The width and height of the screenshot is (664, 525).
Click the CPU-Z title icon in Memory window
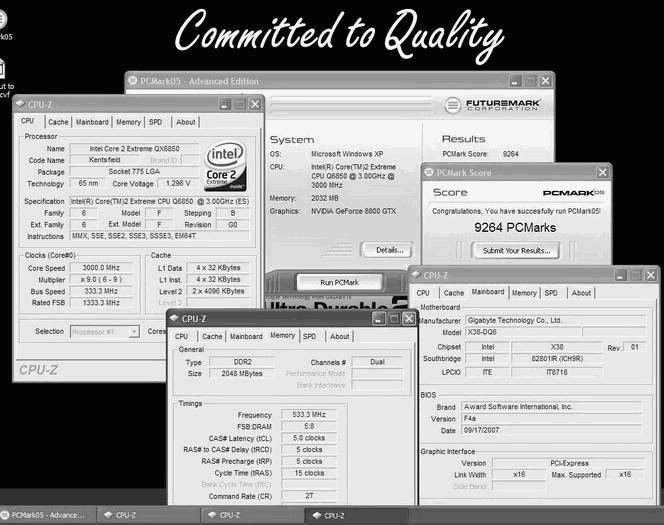(x=174, y=318)
